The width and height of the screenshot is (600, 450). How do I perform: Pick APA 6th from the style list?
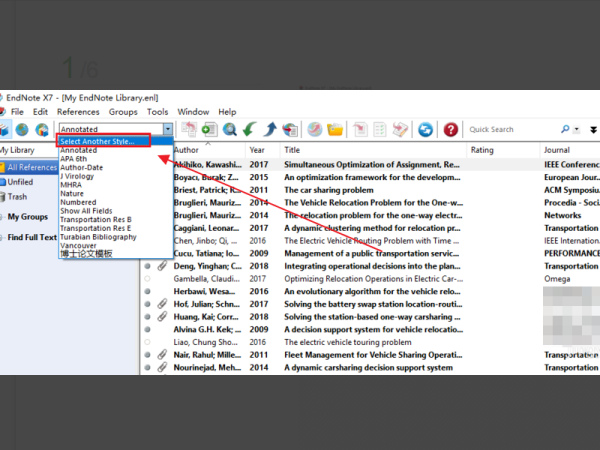coord(73,159)
